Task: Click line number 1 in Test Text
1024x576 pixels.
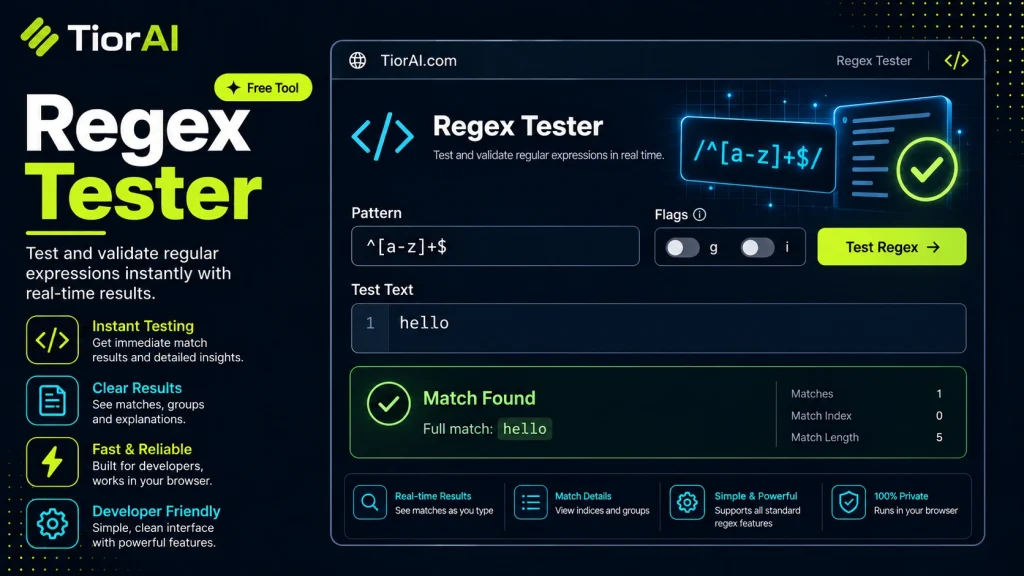Action: click(370, 323)
